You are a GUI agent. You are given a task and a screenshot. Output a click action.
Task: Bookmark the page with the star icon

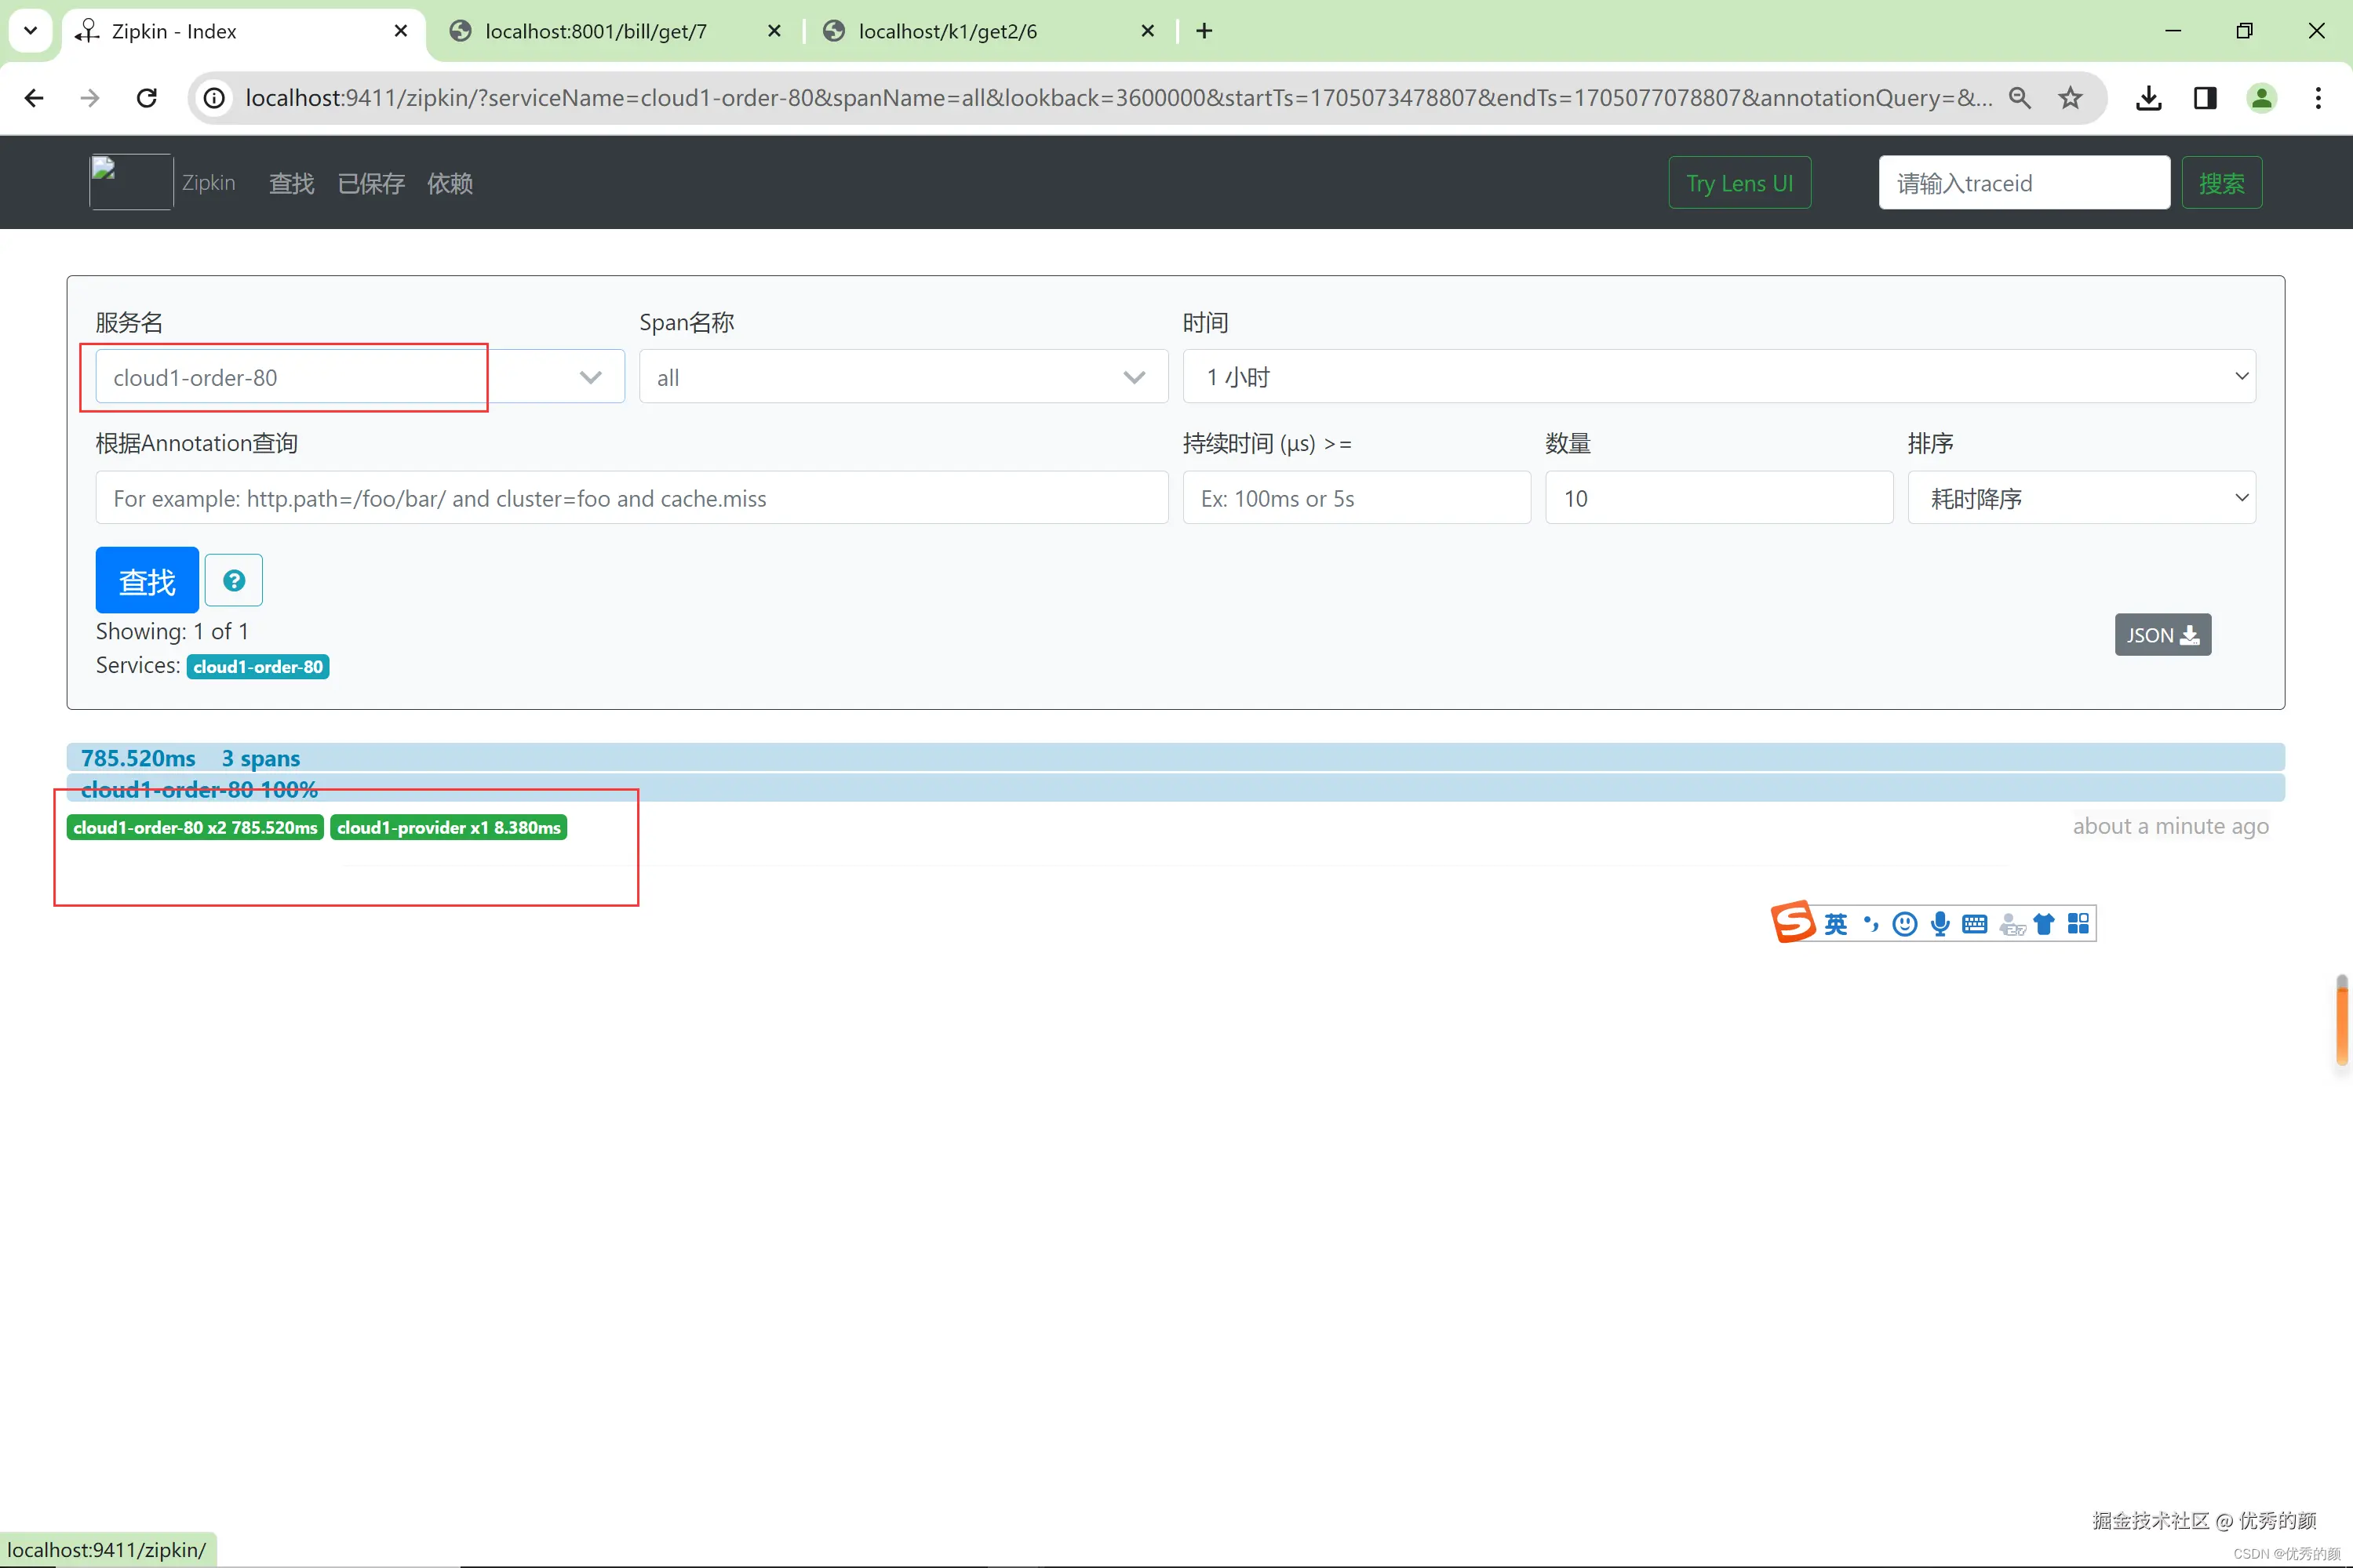2070,98
